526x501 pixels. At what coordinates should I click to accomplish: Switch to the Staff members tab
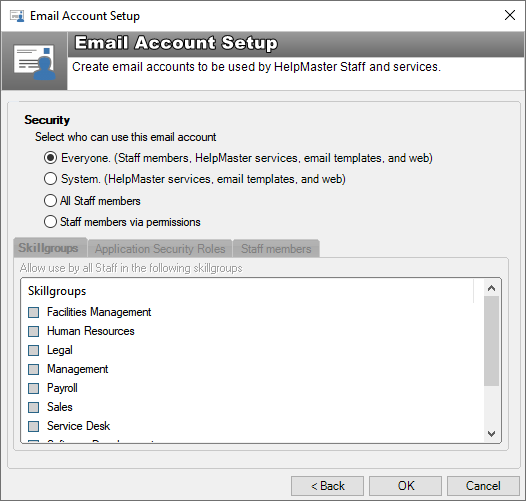[x=276, y=249]
